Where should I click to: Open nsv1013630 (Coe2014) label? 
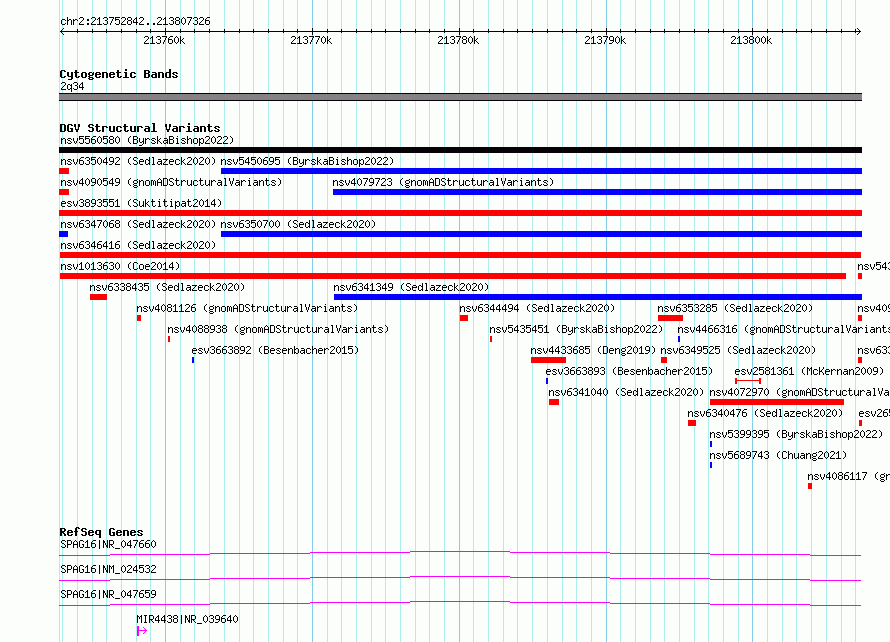(x=120, y=266)
